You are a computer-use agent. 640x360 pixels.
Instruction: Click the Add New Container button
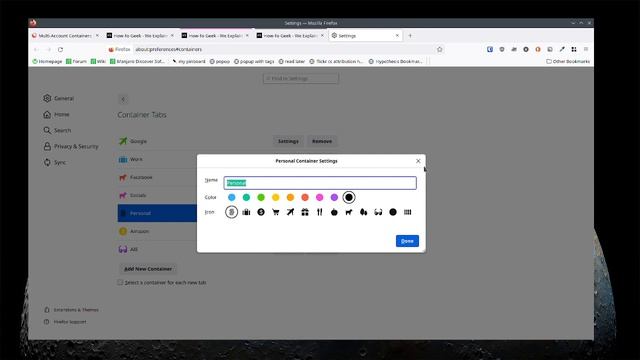148,269
